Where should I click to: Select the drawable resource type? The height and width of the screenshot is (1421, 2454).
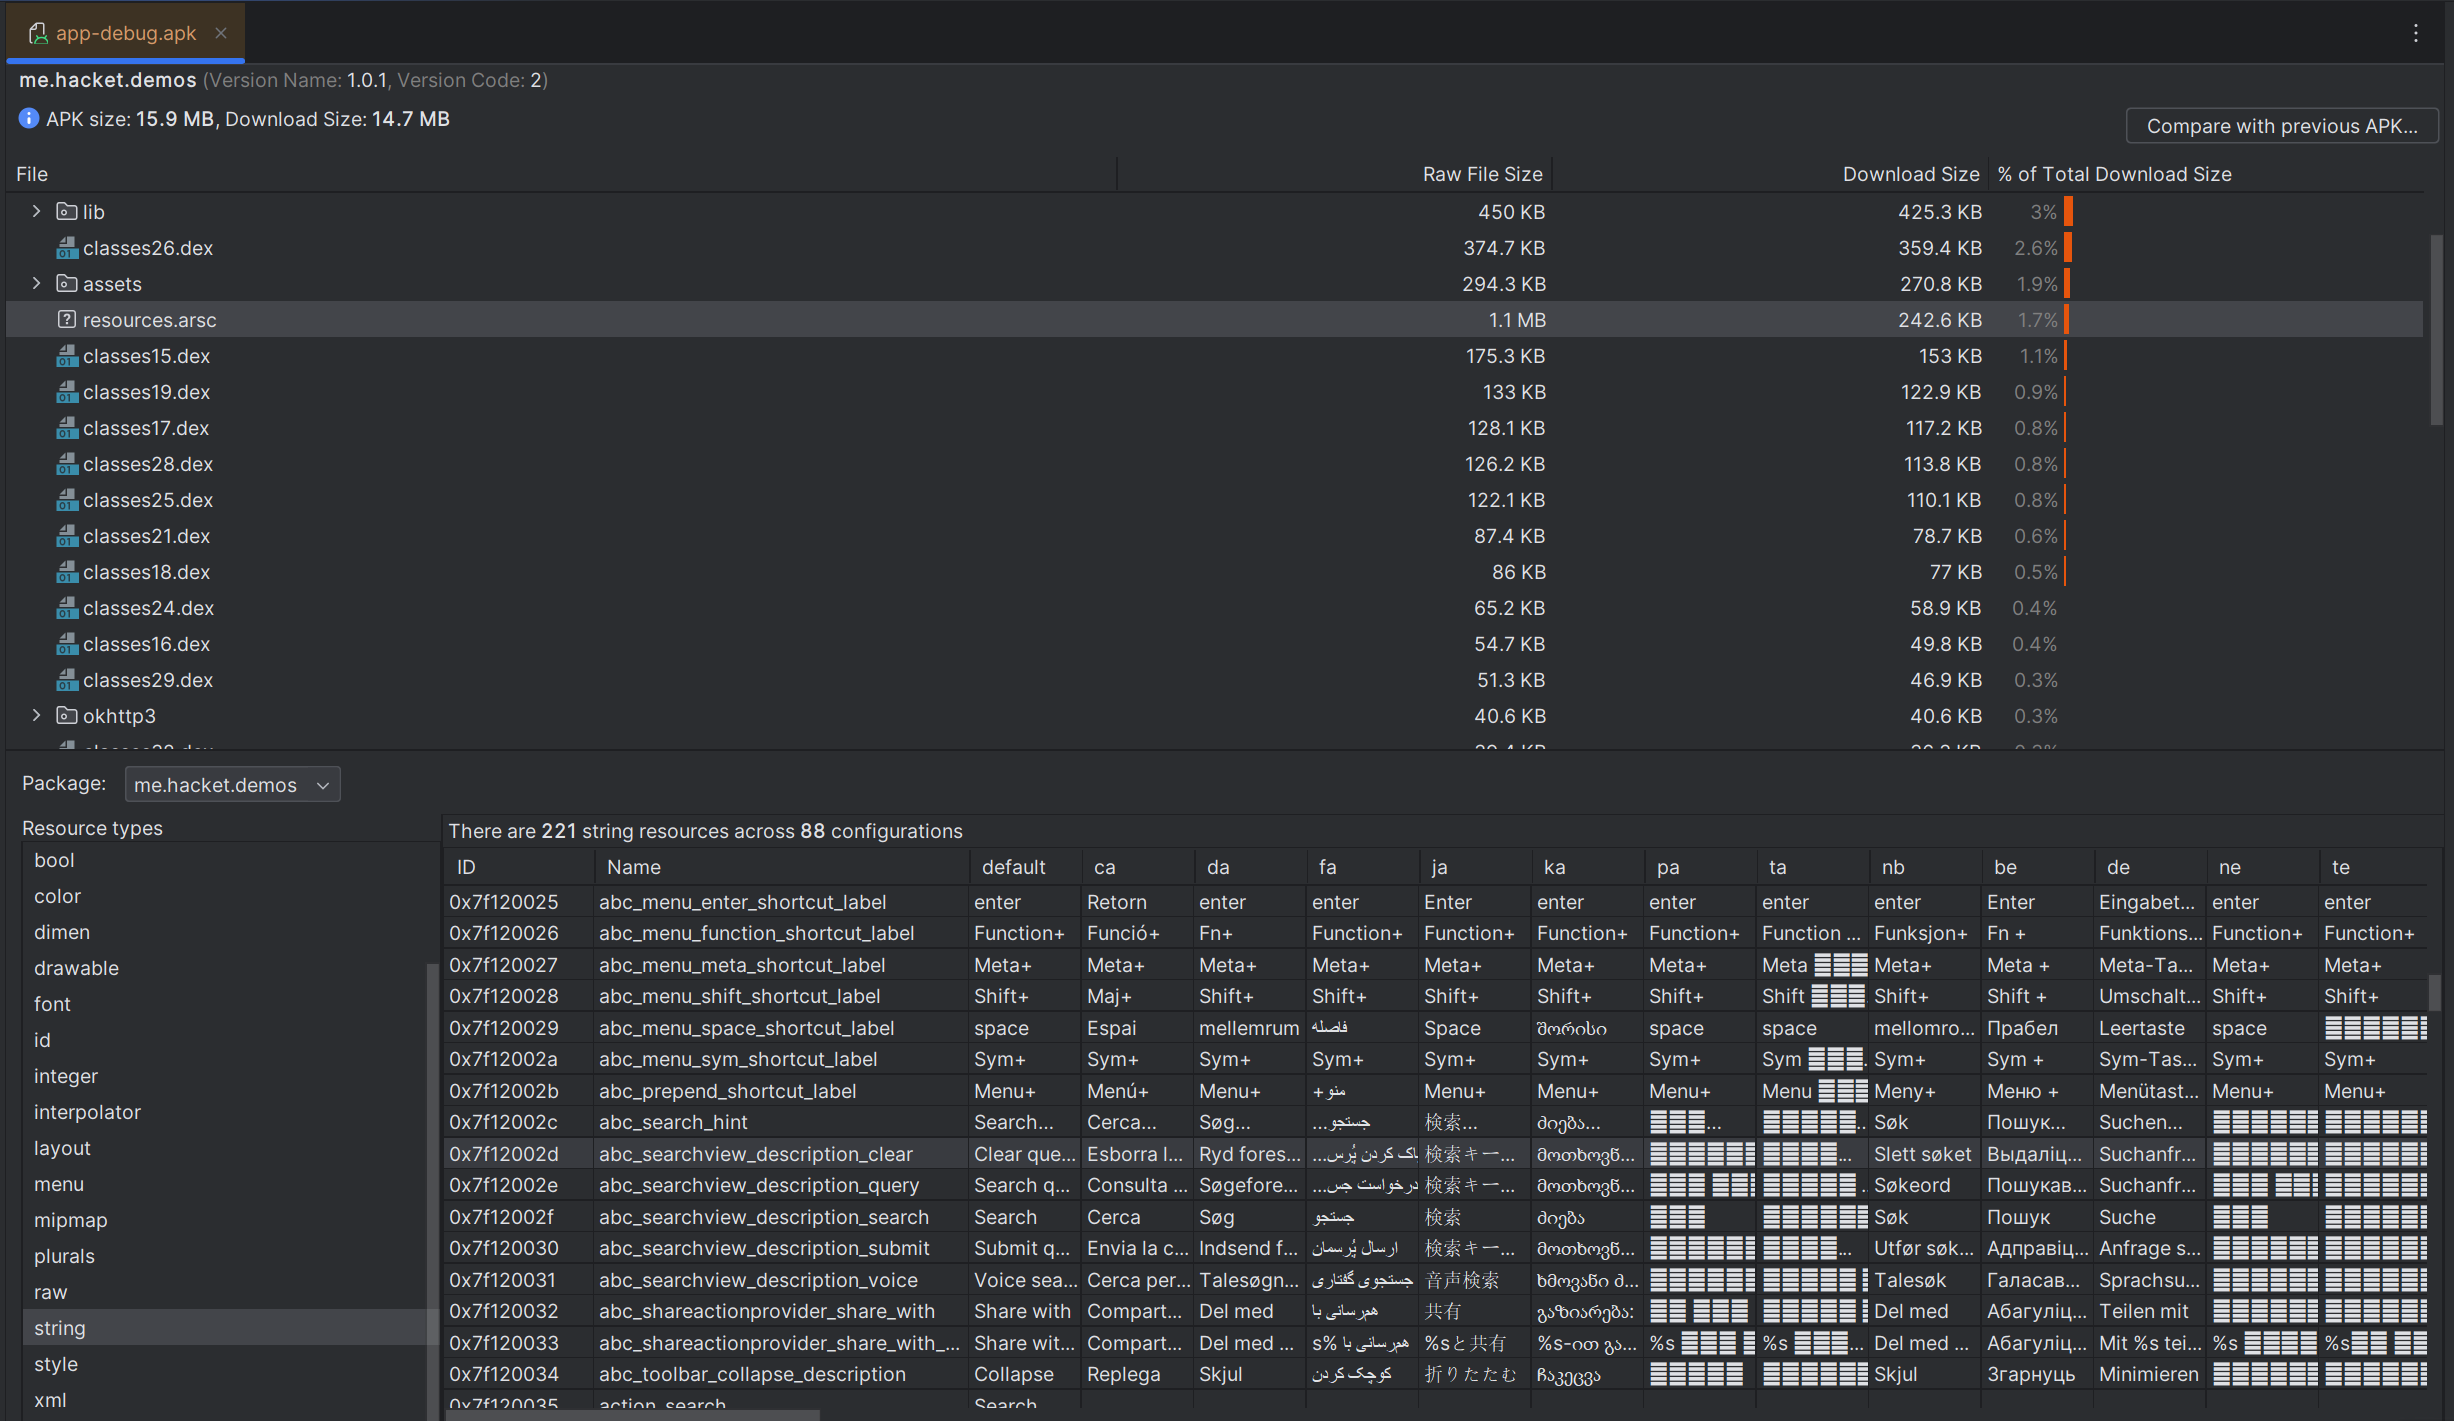point(76,968)
